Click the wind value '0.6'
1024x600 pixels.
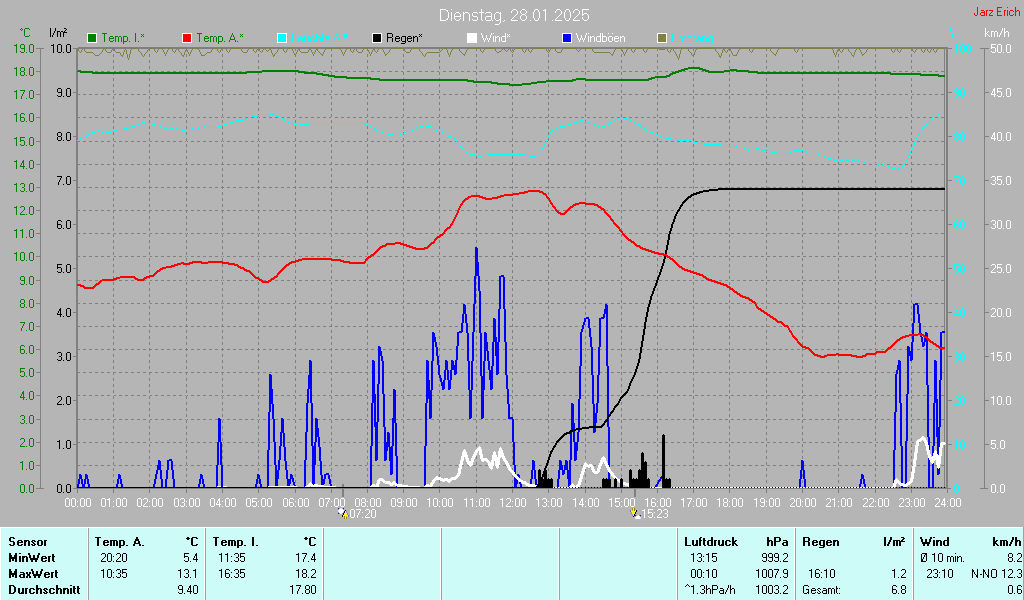1014,590
